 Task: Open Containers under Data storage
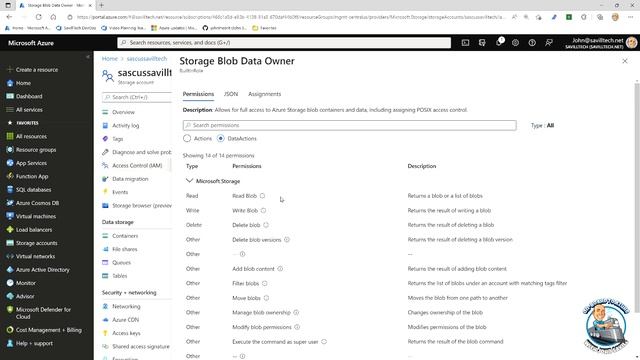(x=125, y=236)
